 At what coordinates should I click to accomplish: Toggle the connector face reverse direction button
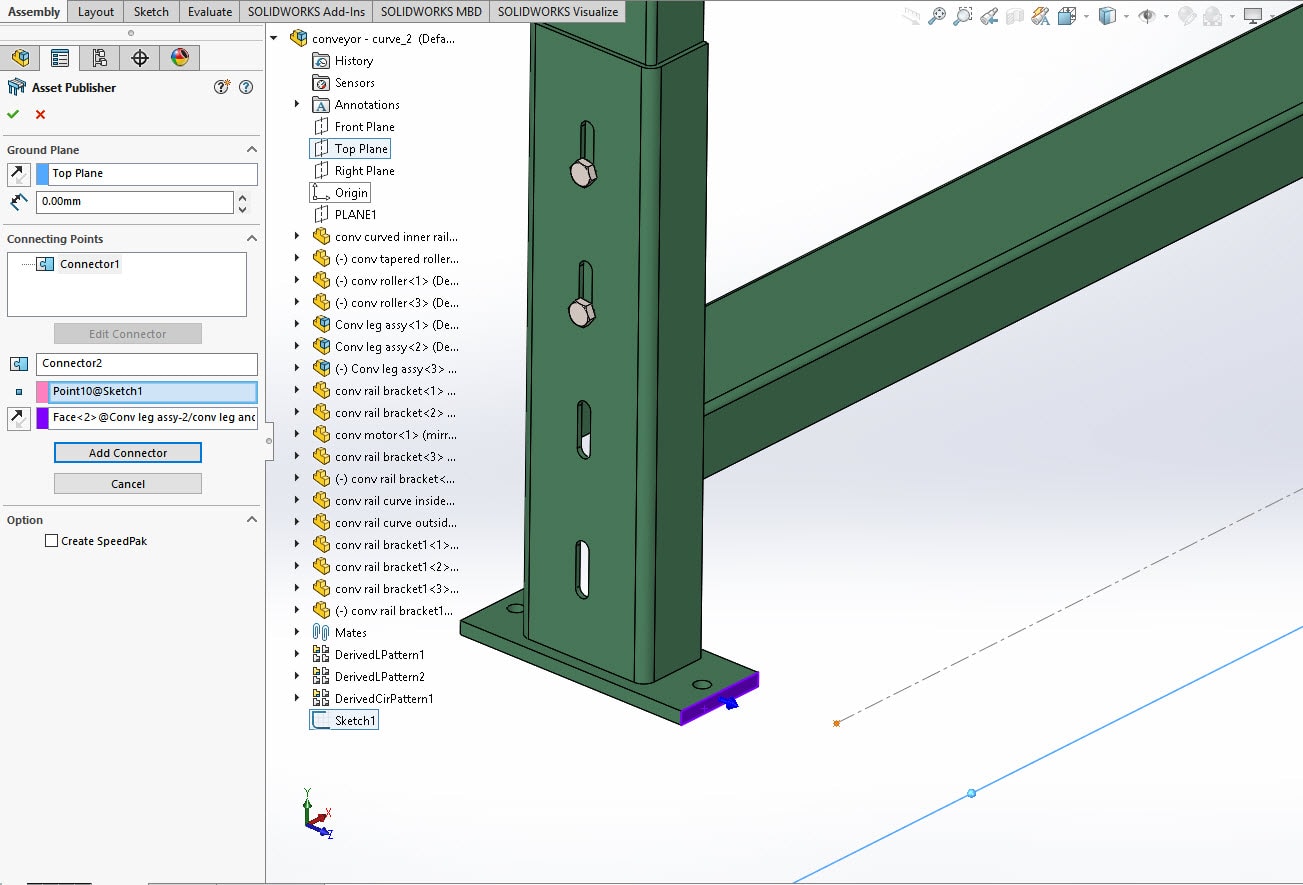point(18,418)
